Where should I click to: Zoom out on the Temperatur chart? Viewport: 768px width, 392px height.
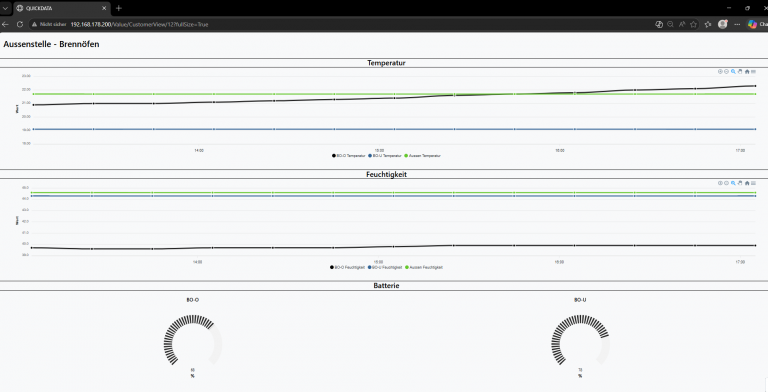coord(726,72)
